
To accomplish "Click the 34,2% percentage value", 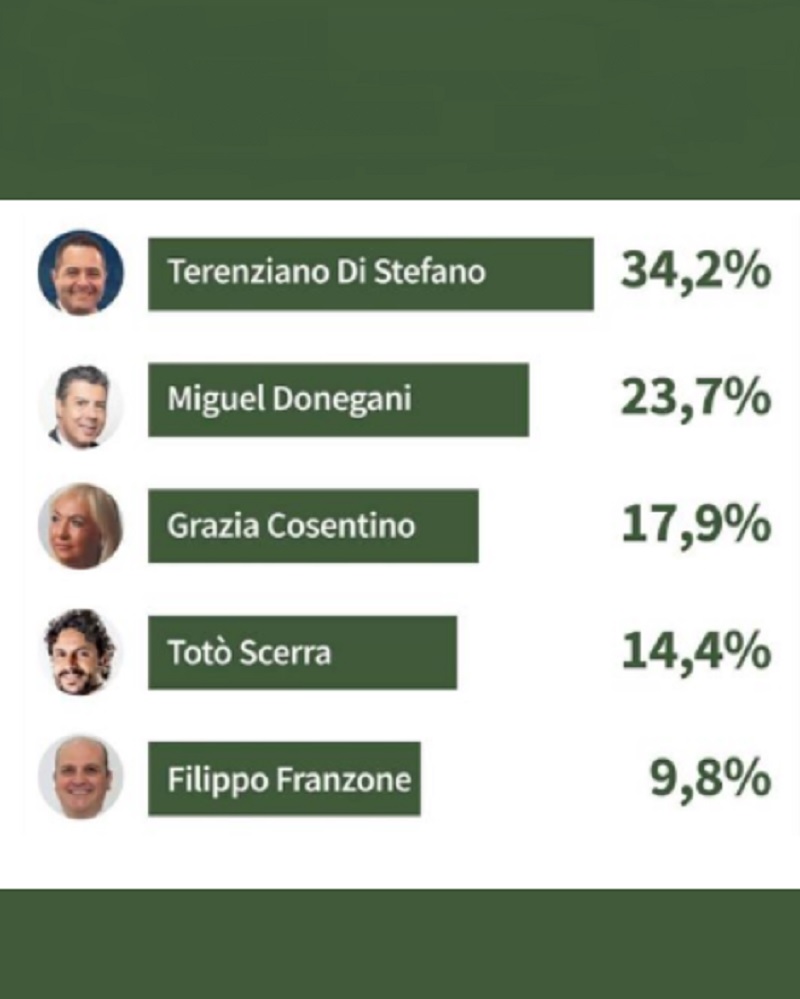I will 696,272.
